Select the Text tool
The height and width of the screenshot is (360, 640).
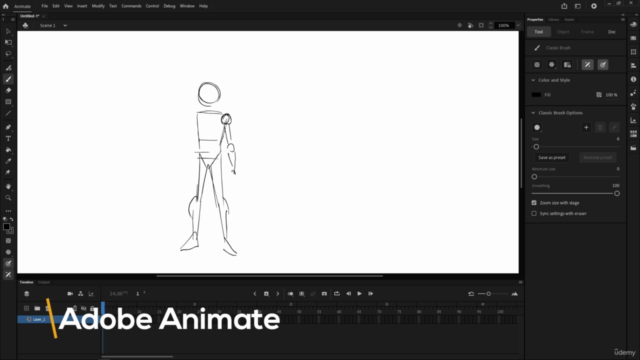click(8, 139)
